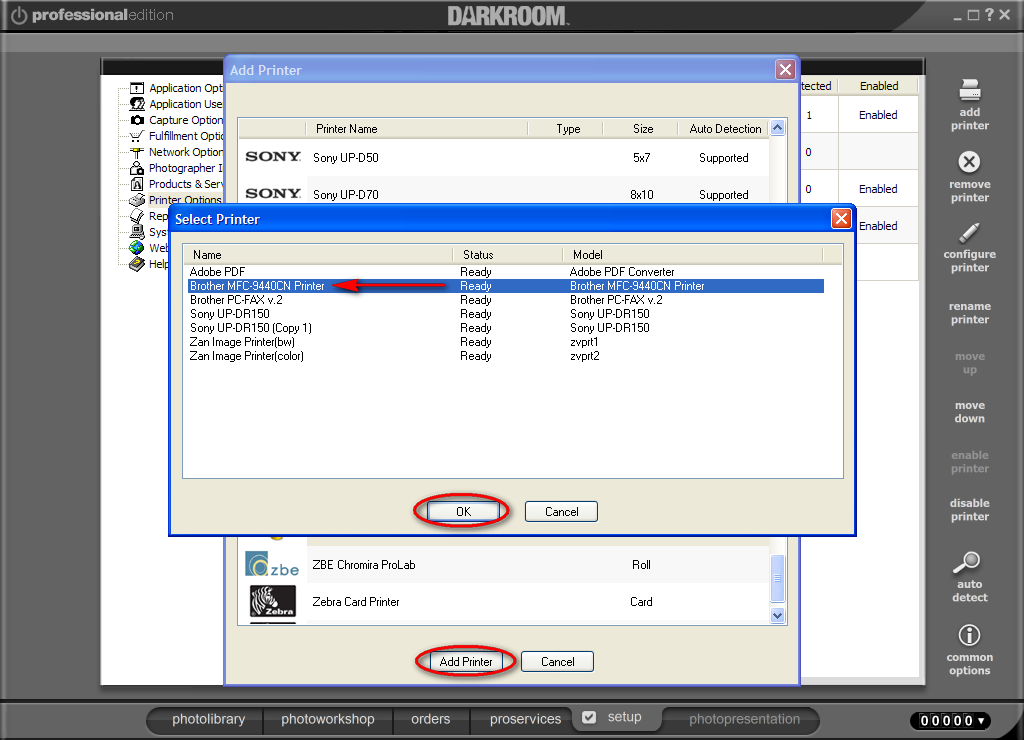Sort by Model column header
The width and height of the screenshot is (1024, 740).
pyautogui.click(x=692, y=255)
